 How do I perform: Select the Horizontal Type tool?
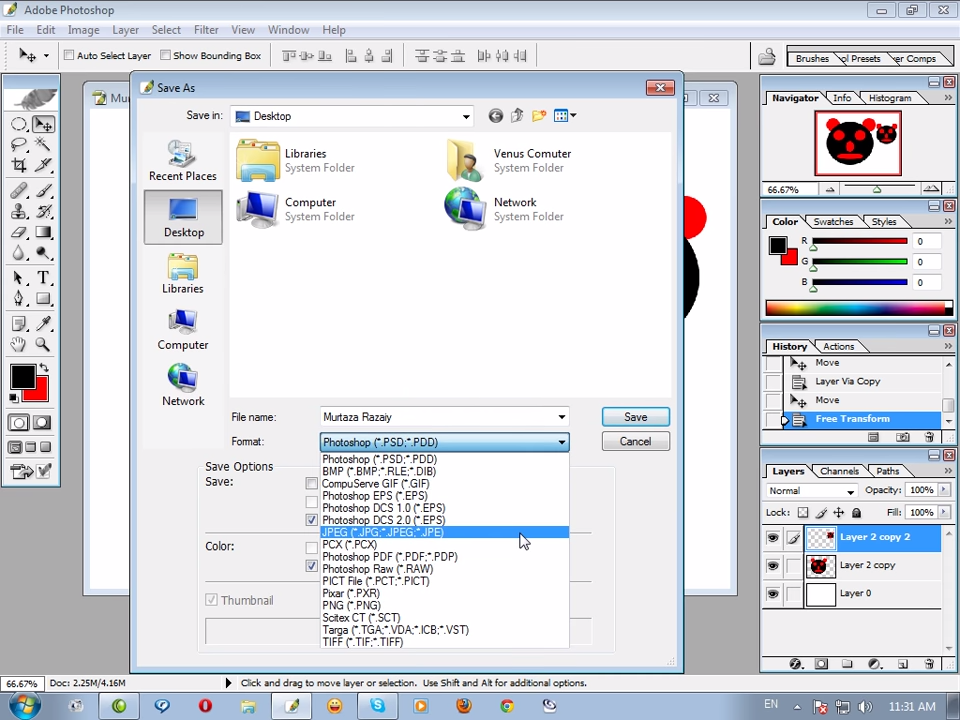pyautogui.click(x=43, y=278)
